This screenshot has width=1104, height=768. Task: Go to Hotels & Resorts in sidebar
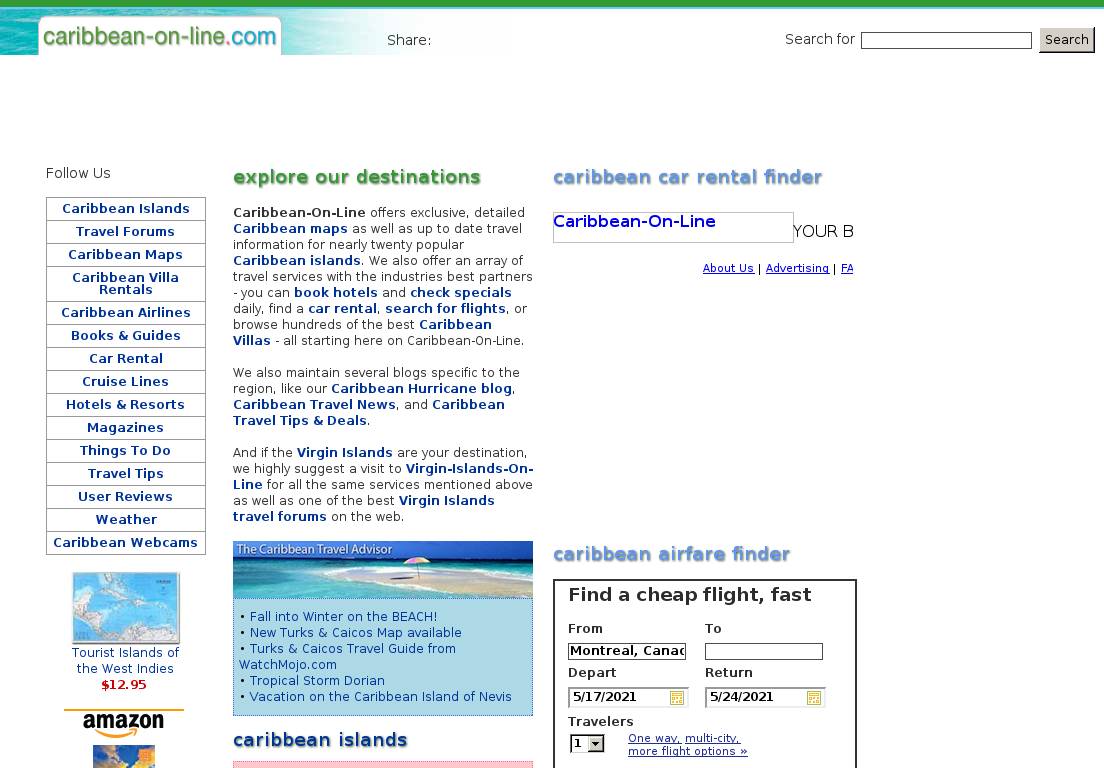(126, 405)
